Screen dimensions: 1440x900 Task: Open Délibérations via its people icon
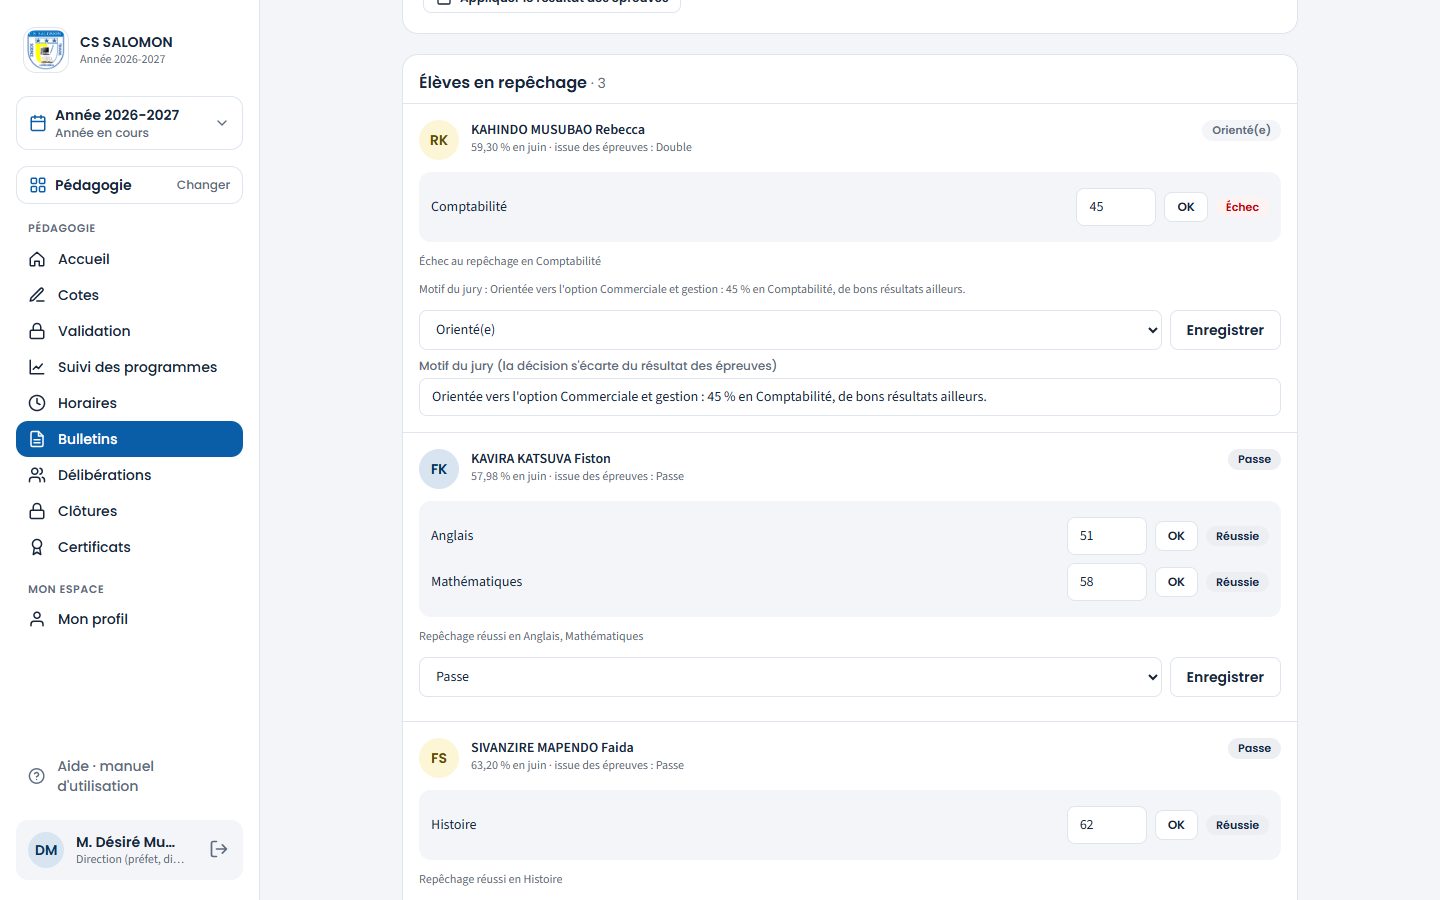(x=37, y=475)
